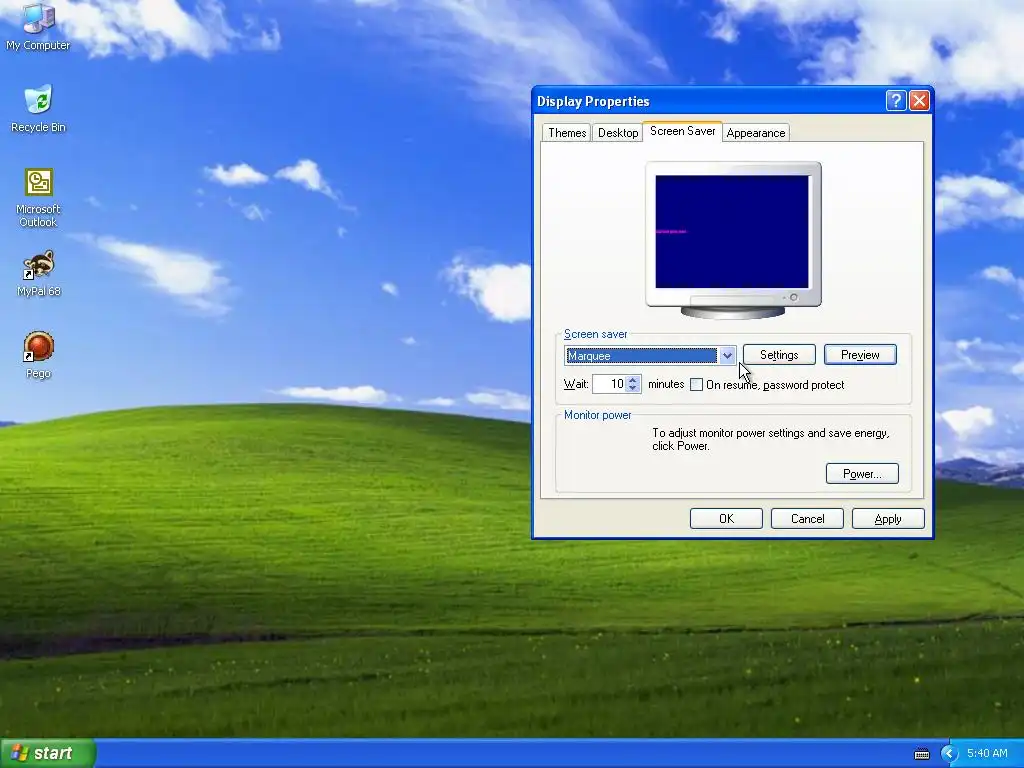1024x768 pixels.
Task: Launch MyPal 68 browser shortcut
Action: 38,273
